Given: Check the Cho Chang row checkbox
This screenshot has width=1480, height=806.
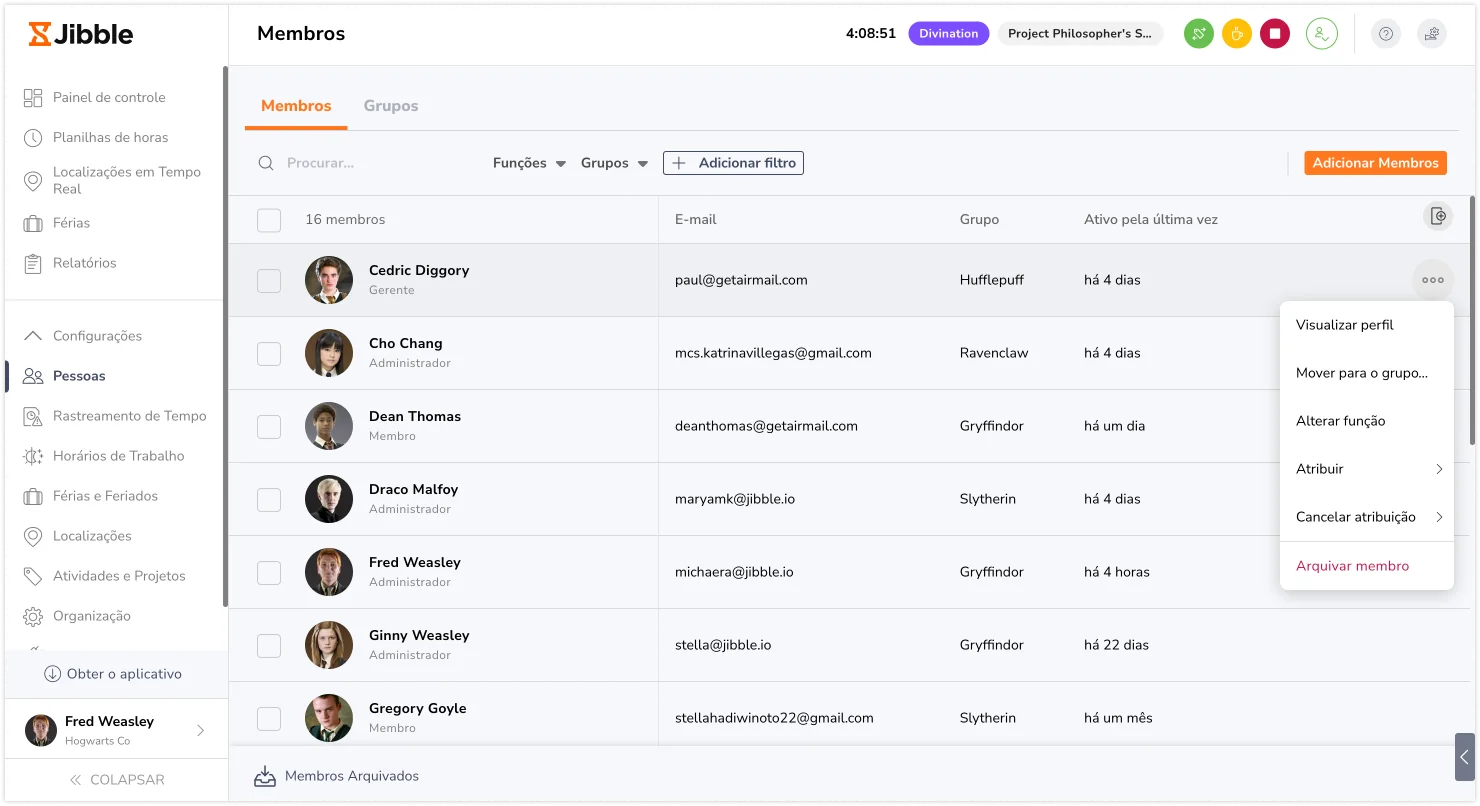Looking at the screenshot, I should click(x=269, y=354).
